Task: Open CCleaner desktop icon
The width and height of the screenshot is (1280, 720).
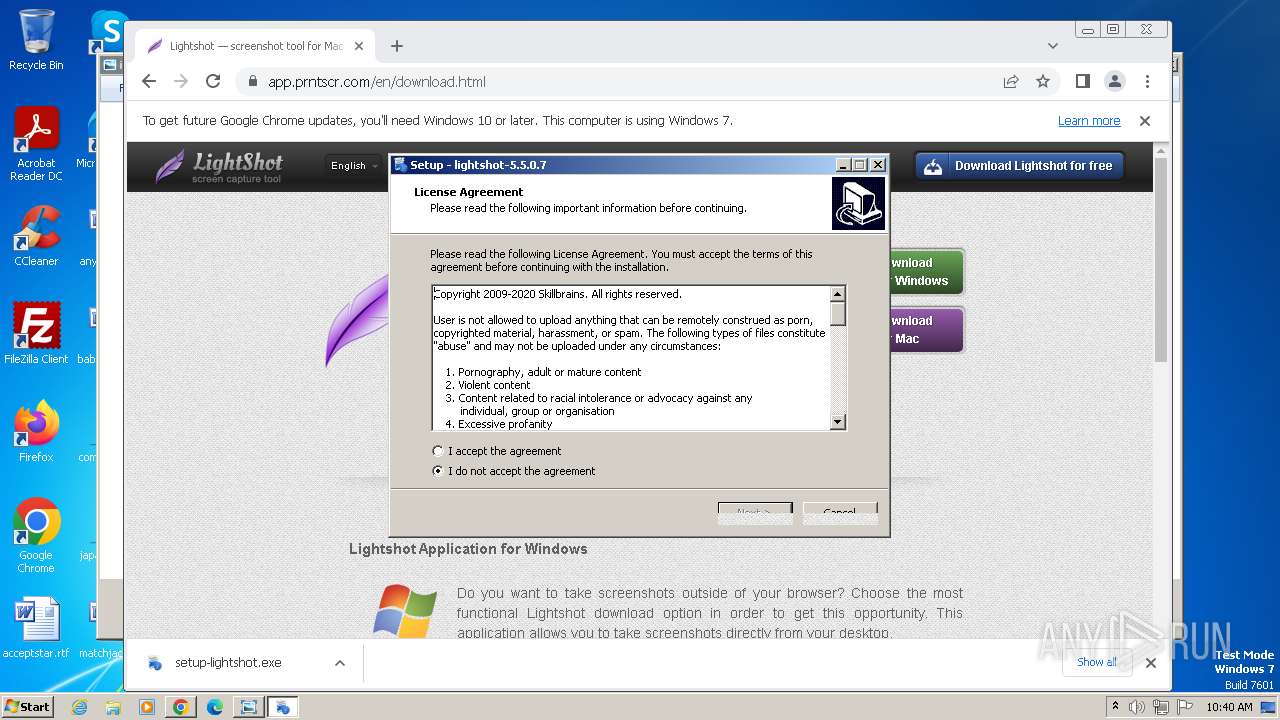Action: pos(36,236)
